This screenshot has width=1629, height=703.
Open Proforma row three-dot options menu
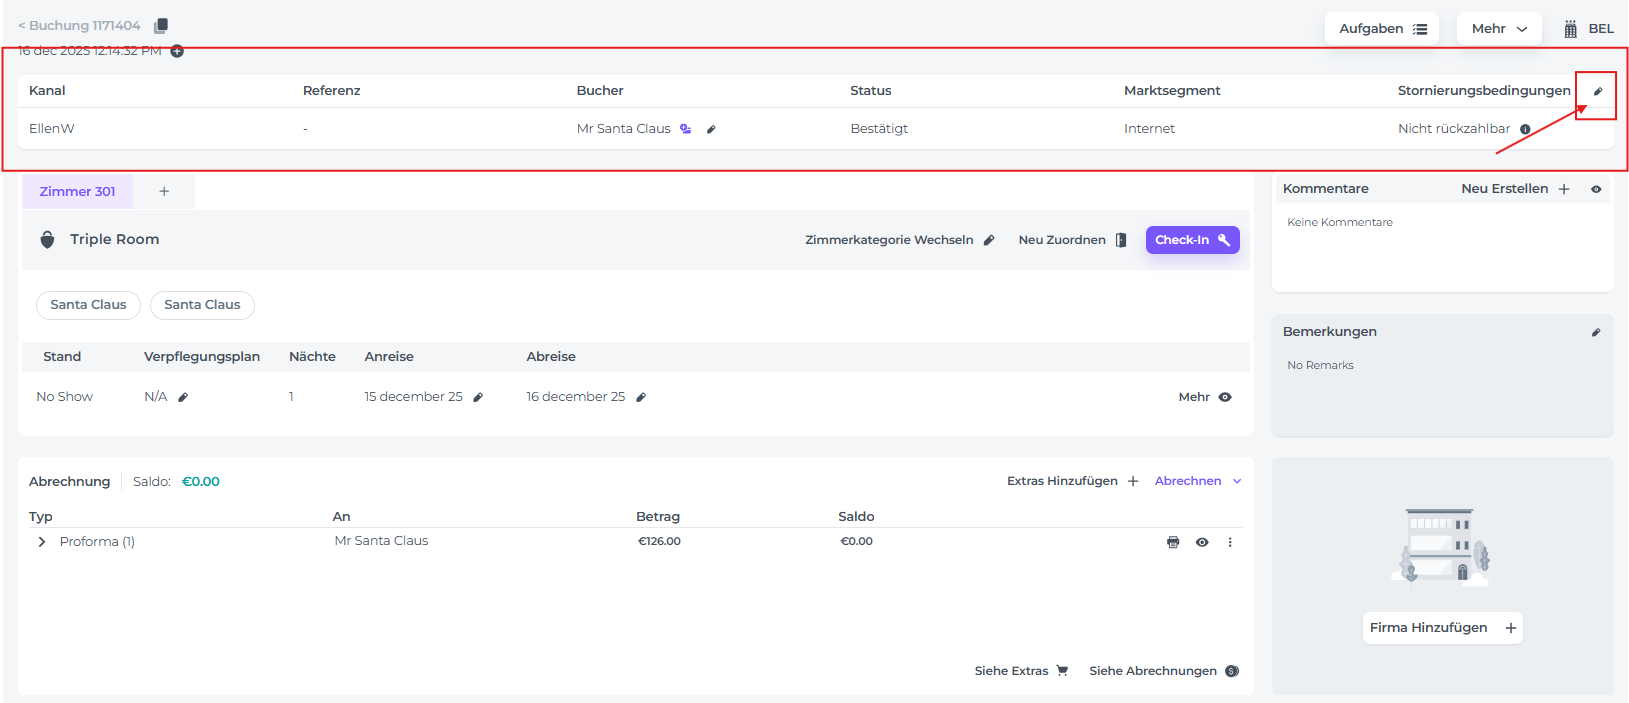[1230, 542]
